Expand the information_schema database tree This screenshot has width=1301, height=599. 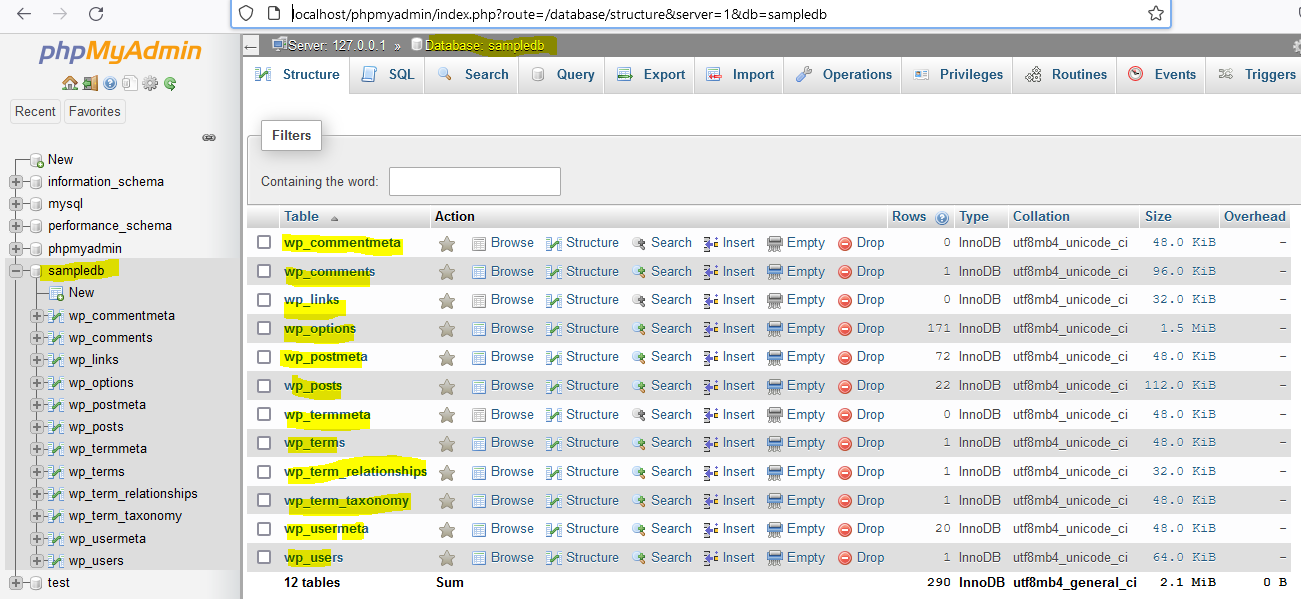click(x=15, y=182)
